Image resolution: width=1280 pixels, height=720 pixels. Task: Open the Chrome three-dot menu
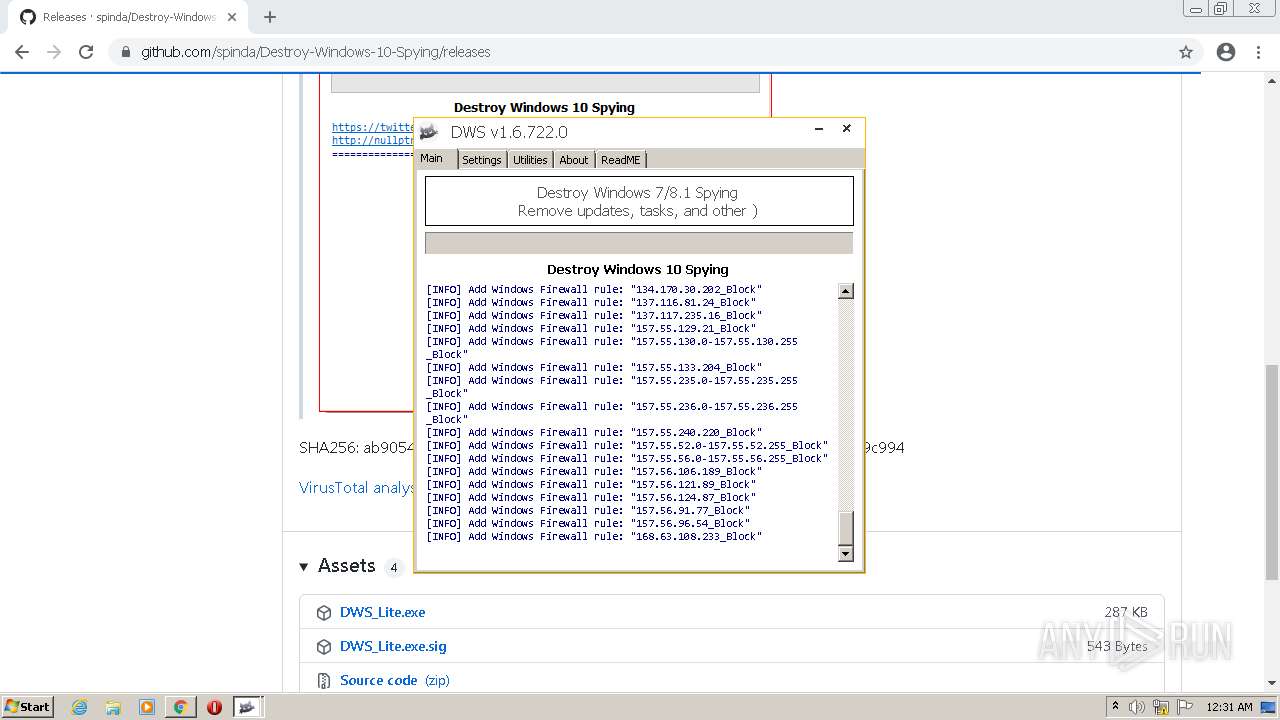1258,52
